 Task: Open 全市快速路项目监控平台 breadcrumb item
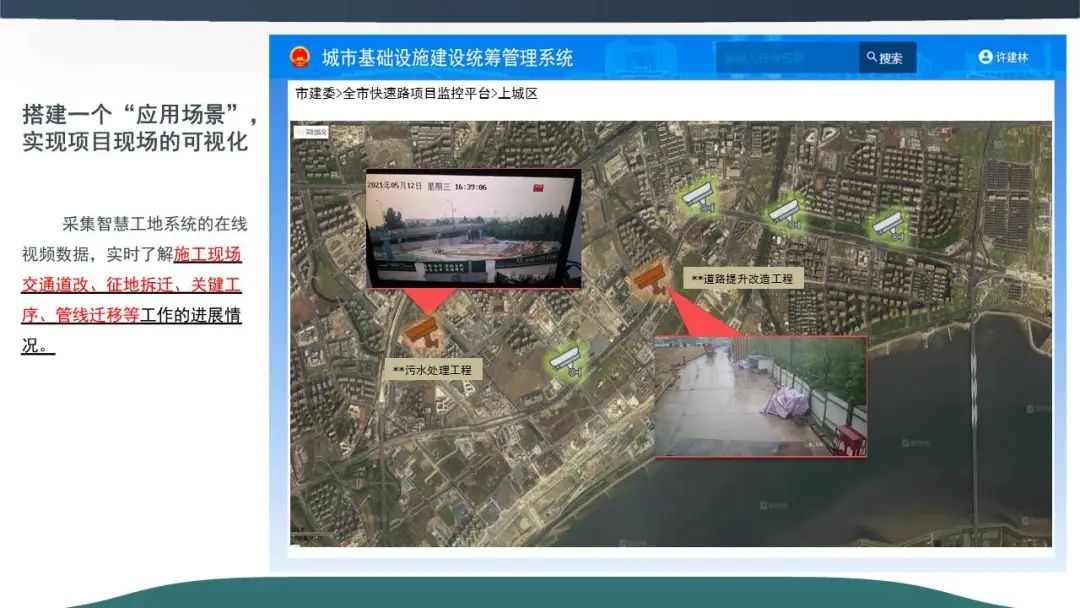pyautogui.click(x=416, y=94)
